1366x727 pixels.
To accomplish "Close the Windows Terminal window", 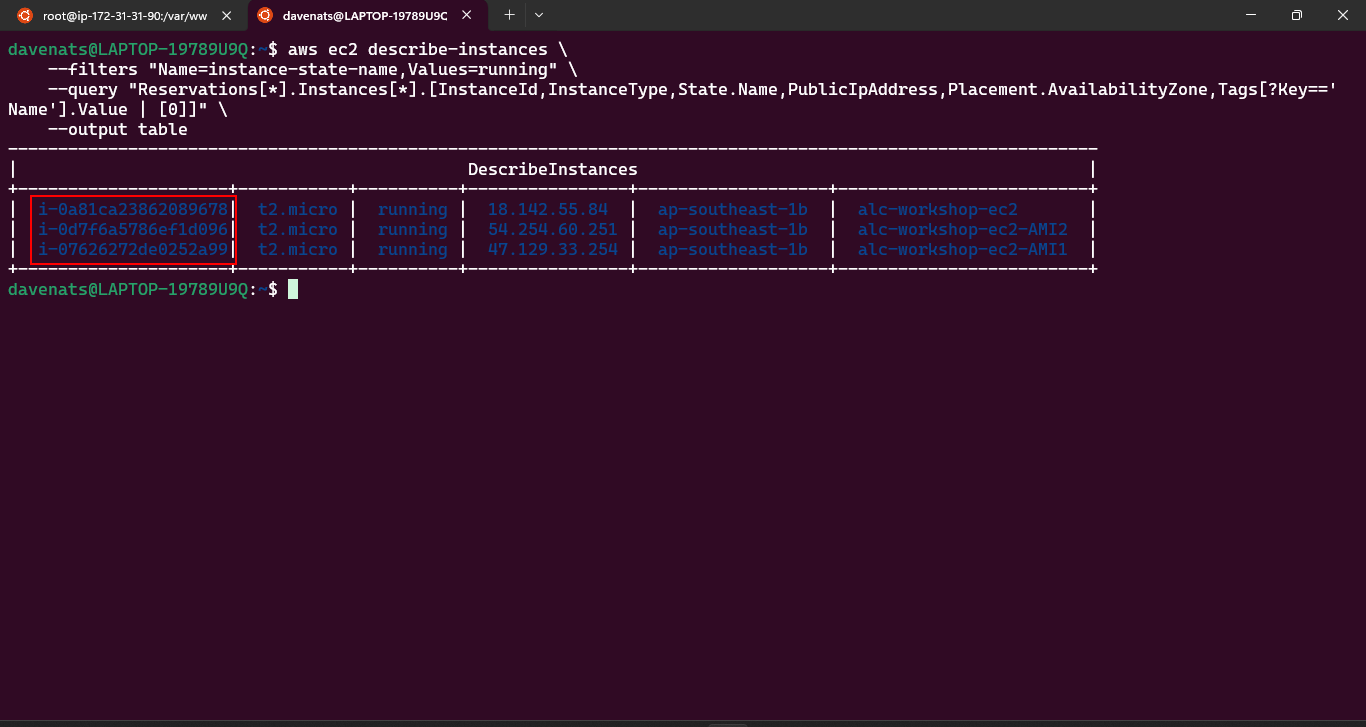I will (1342, 15).
